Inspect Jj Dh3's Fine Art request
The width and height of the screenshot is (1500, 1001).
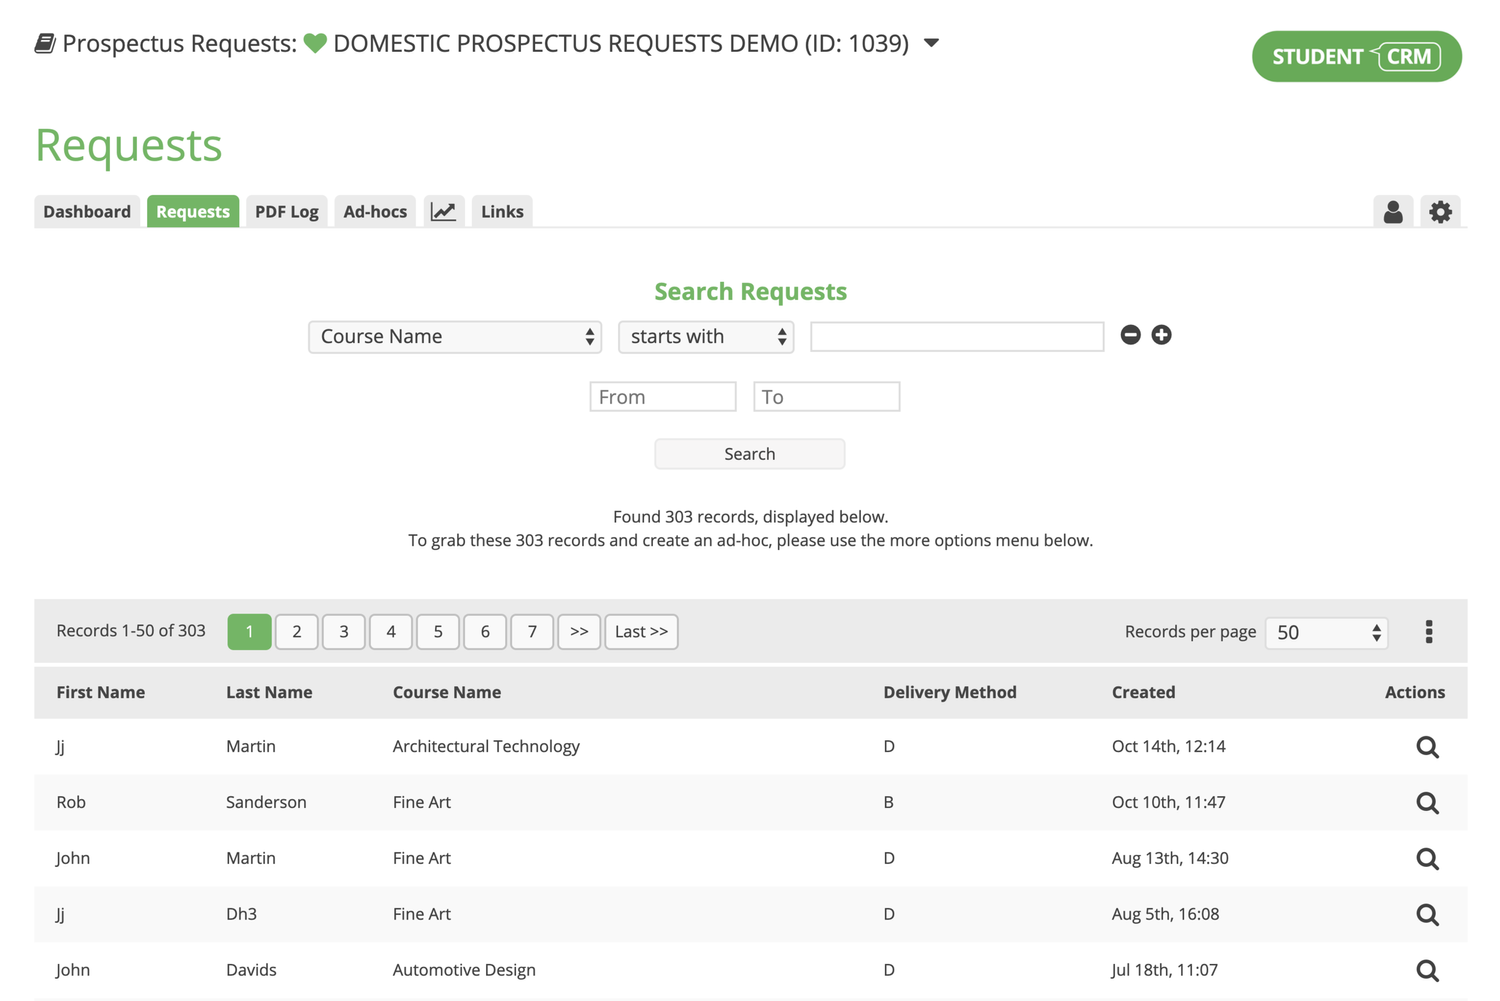pyautogui.click(x=1427, y=913)
